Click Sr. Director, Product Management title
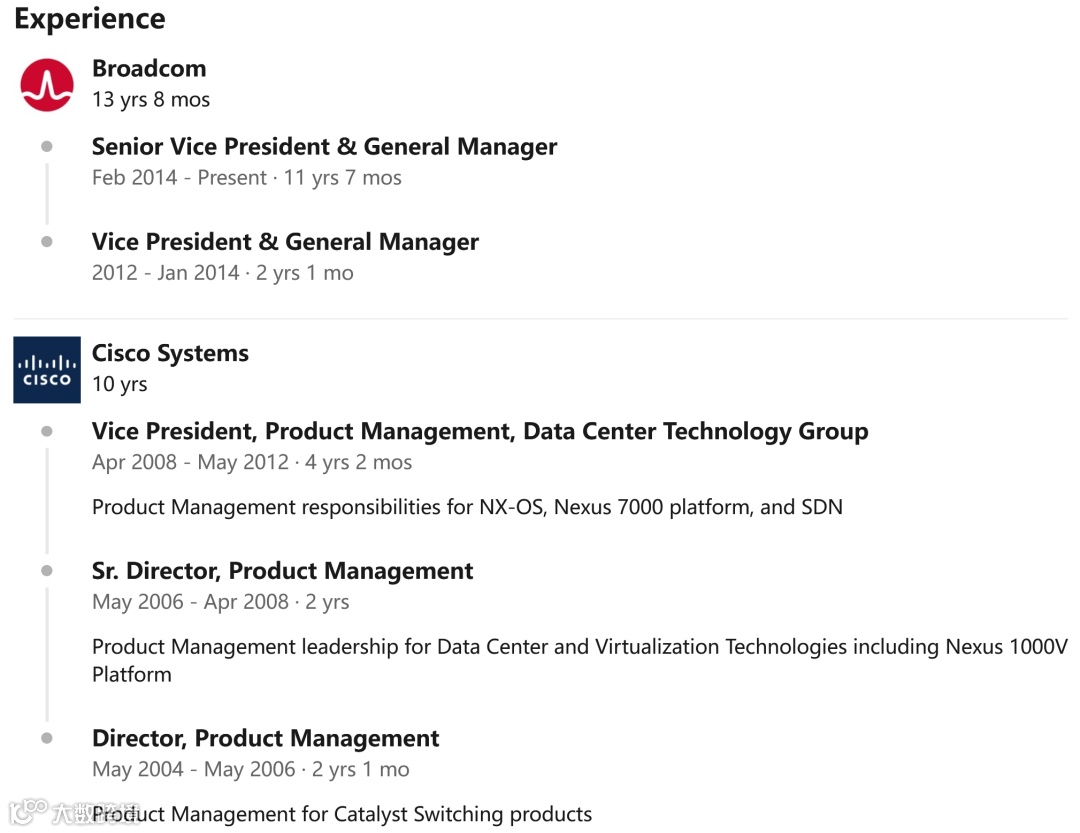The width and height of the screenshot is (1080, 833). coord(282,572)
